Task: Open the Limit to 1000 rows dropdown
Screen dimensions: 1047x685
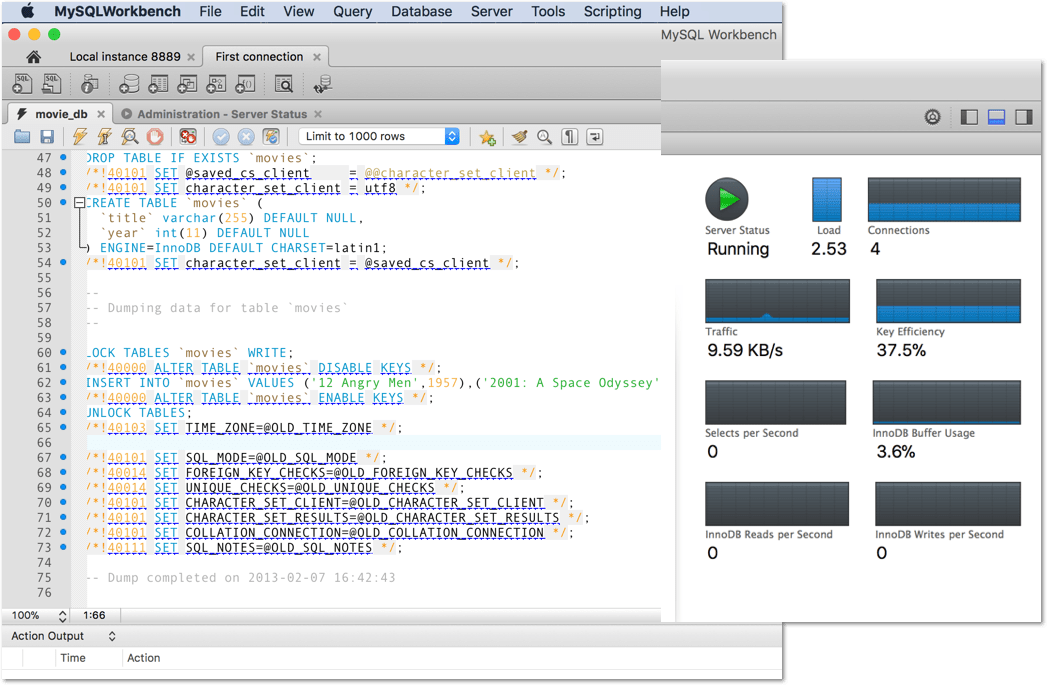Action: tap(379, 136)
